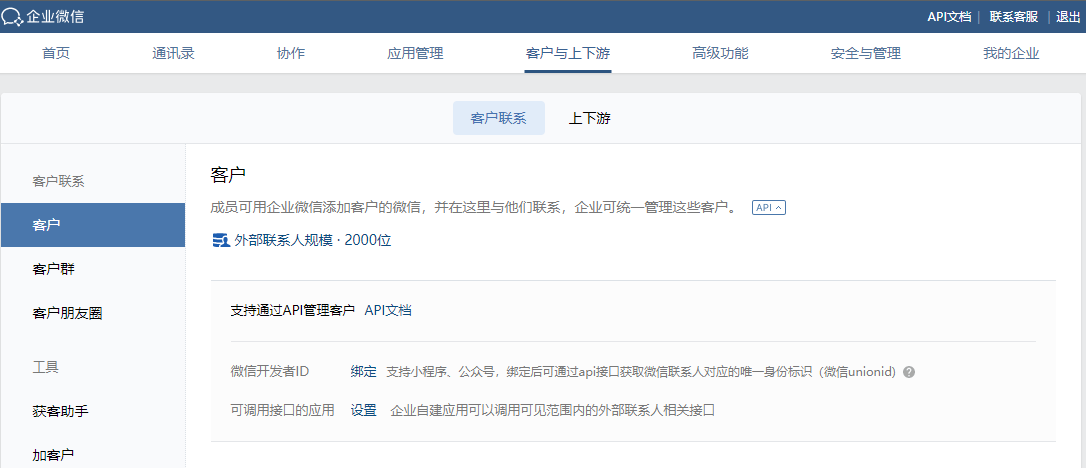Open the 协作 menu tab
This screenshot has width=1086, height=468.
click(x=290, y=54)
